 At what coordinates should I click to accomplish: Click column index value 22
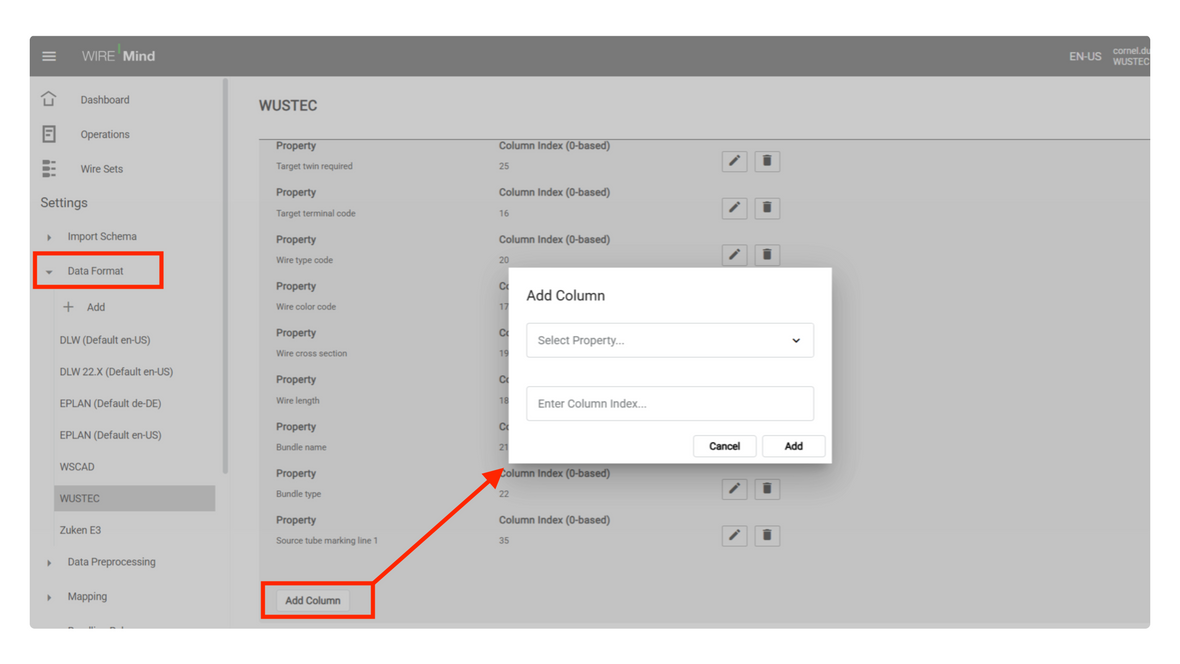pyautogui.click(x=503, y=494)
